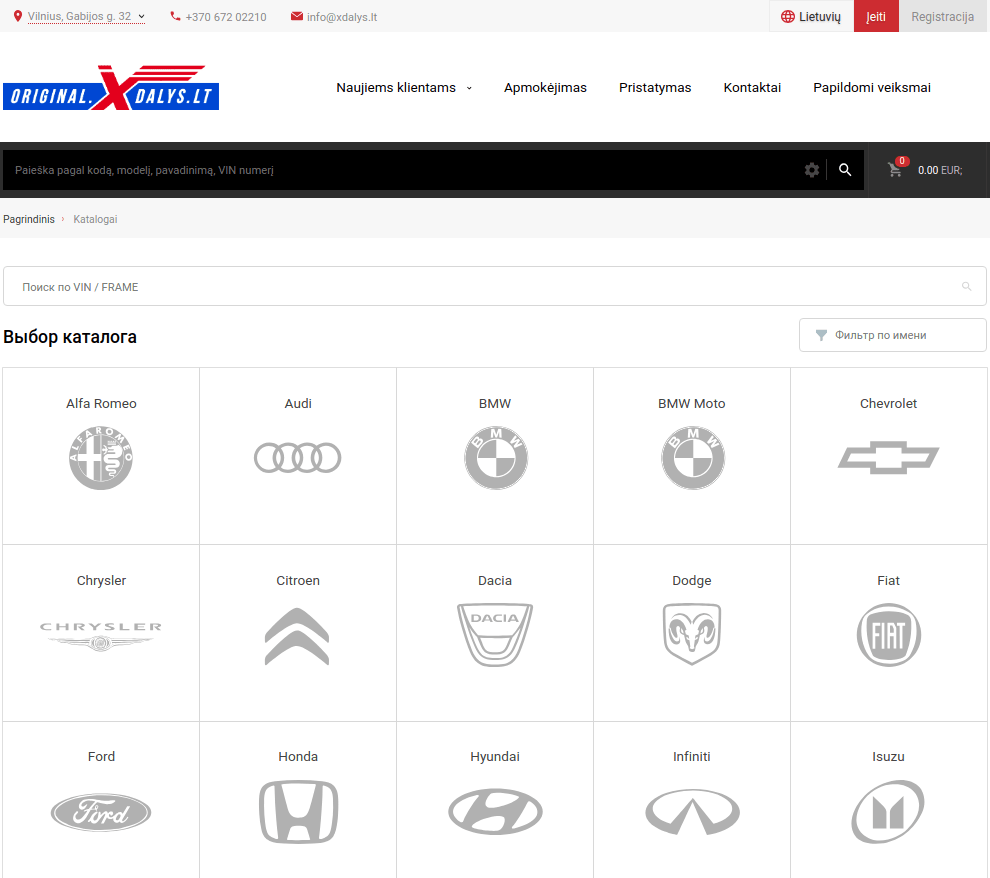Image resolution: width=990 pixels, height=878 pixels.
Task: Go to the Kontaktai page
Action: (x=752, y=88)
